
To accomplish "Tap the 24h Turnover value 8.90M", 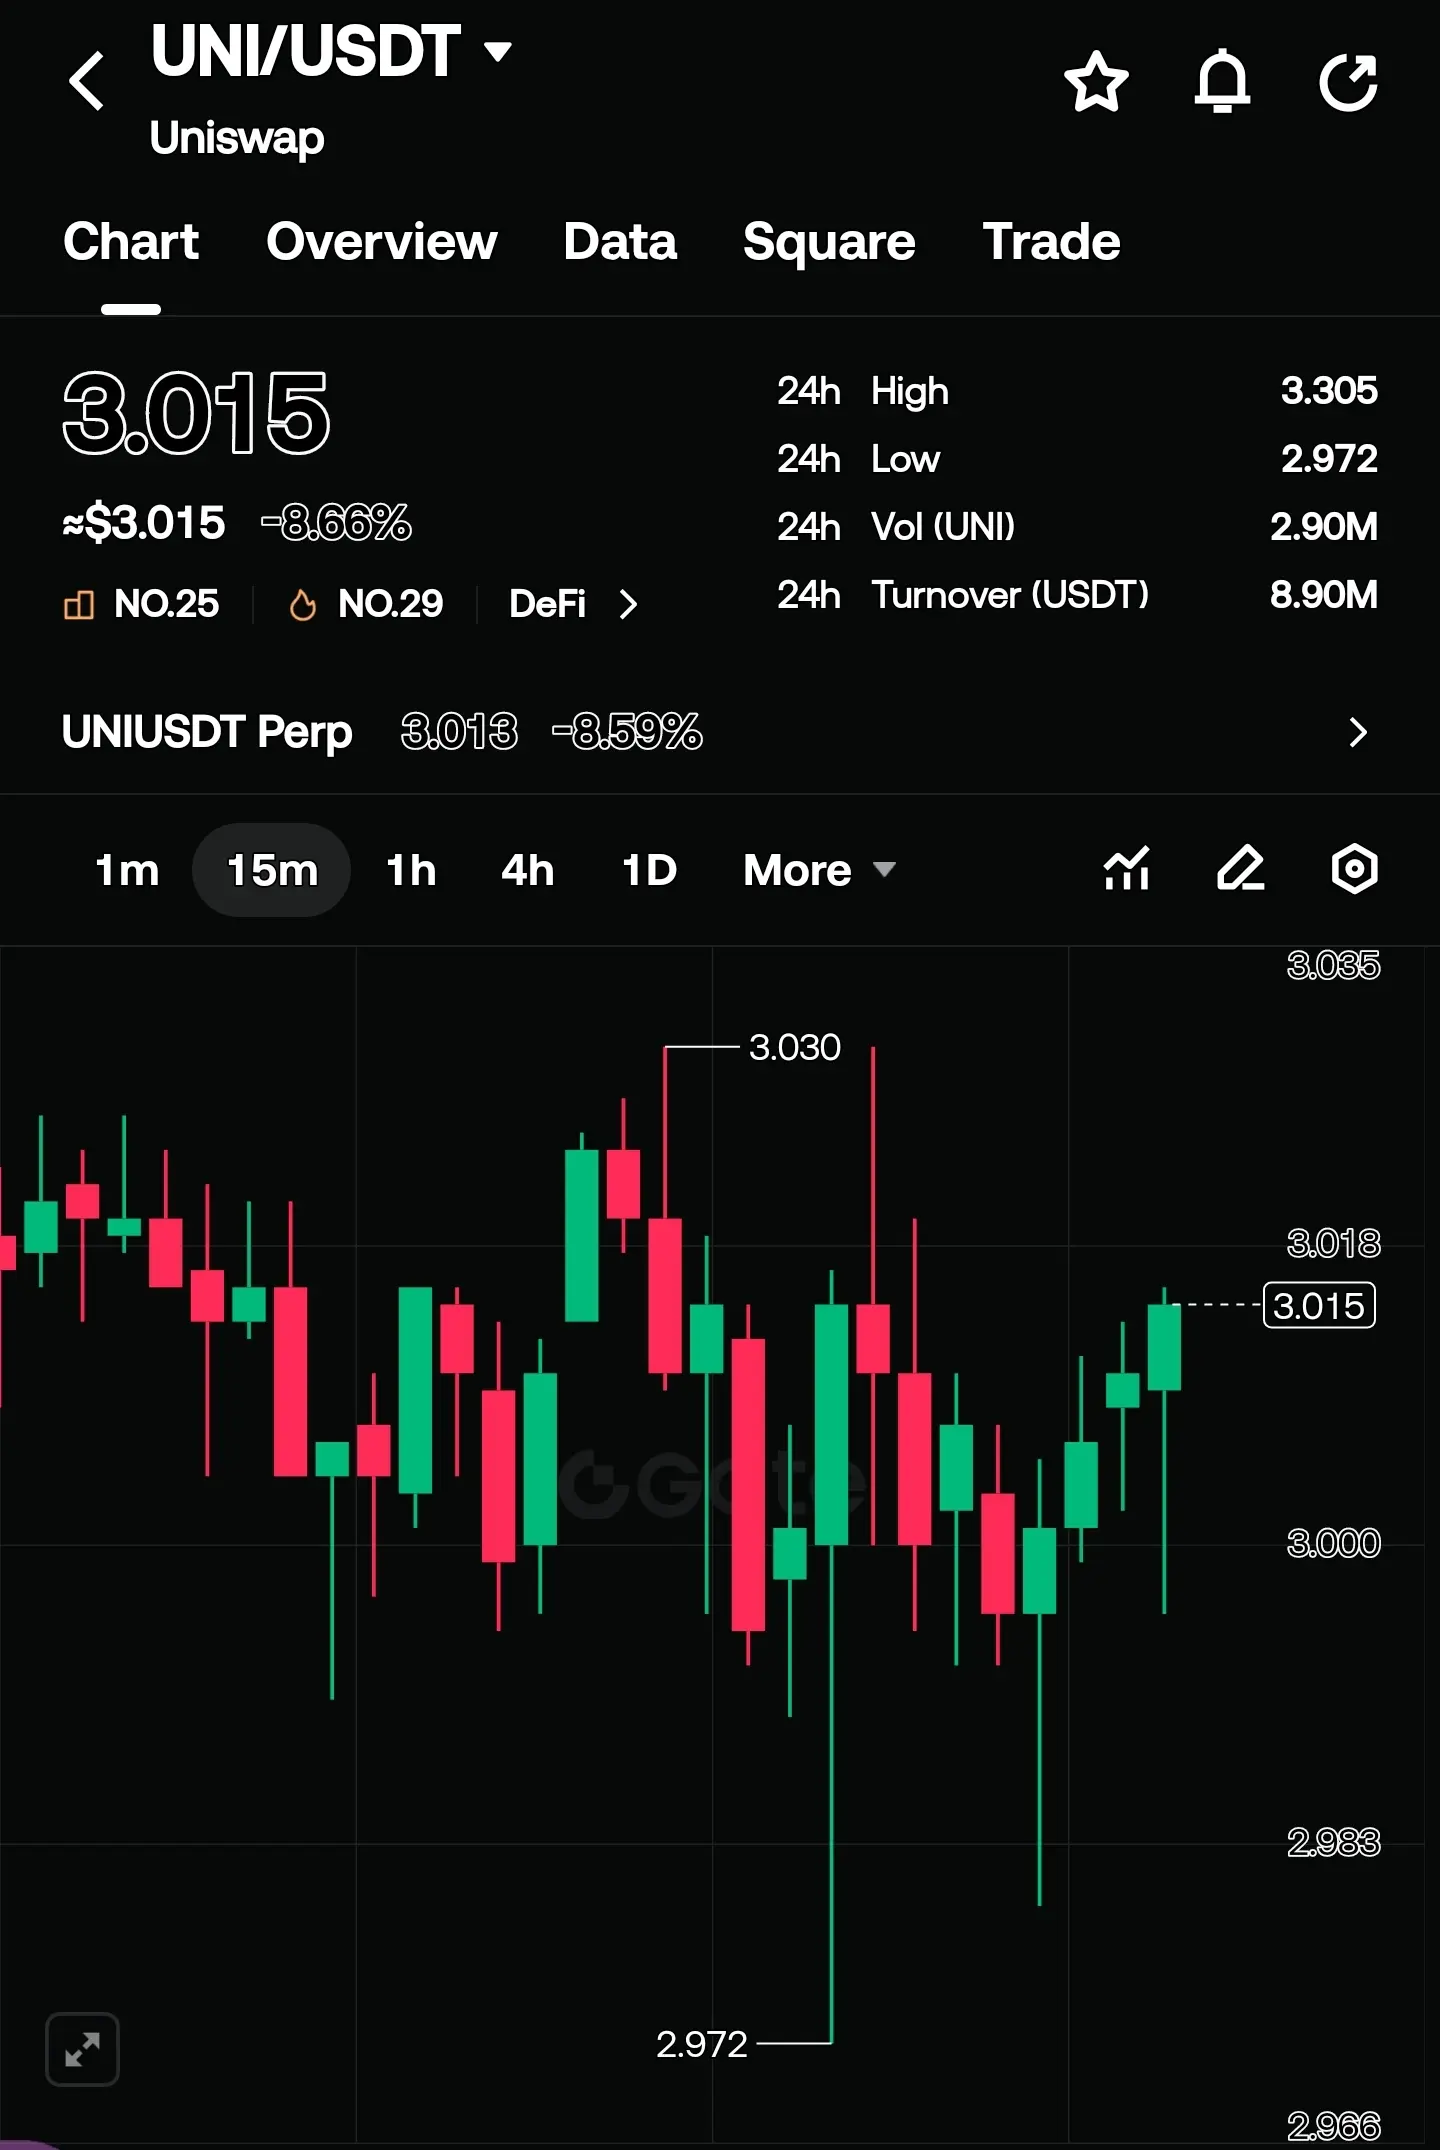I will point(1324,595).
